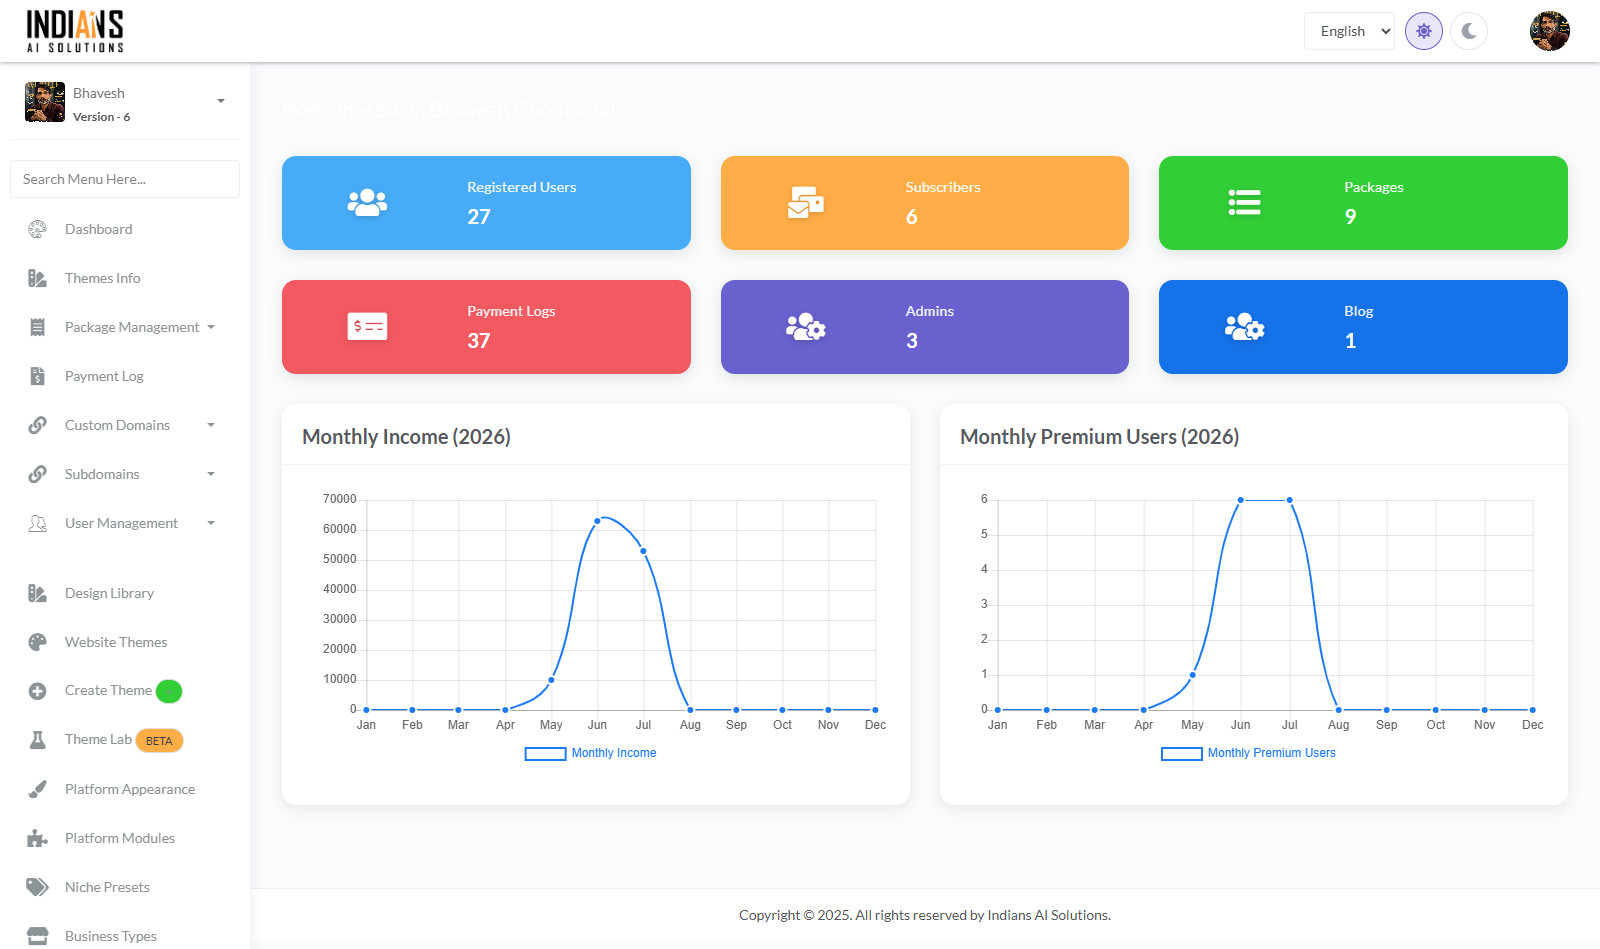Image resolution: width=1600 pixels, height=949 pixels.
Task: Click the Subdomains link icon
Action: pyautogui.click(x=37, y=474)
